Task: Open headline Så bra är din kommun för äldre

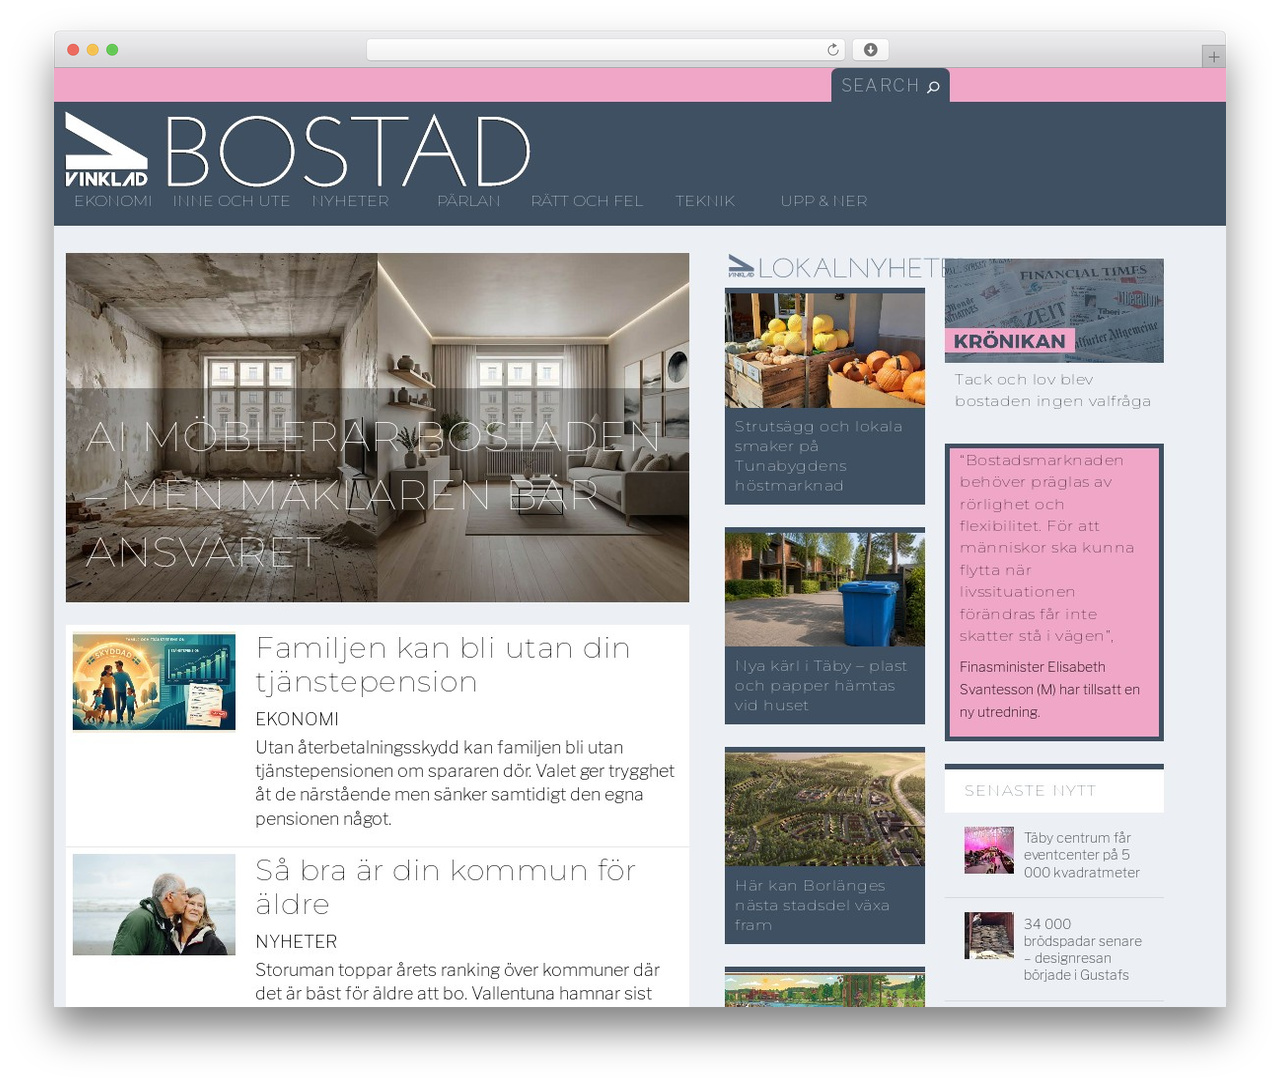Action: 445,887
